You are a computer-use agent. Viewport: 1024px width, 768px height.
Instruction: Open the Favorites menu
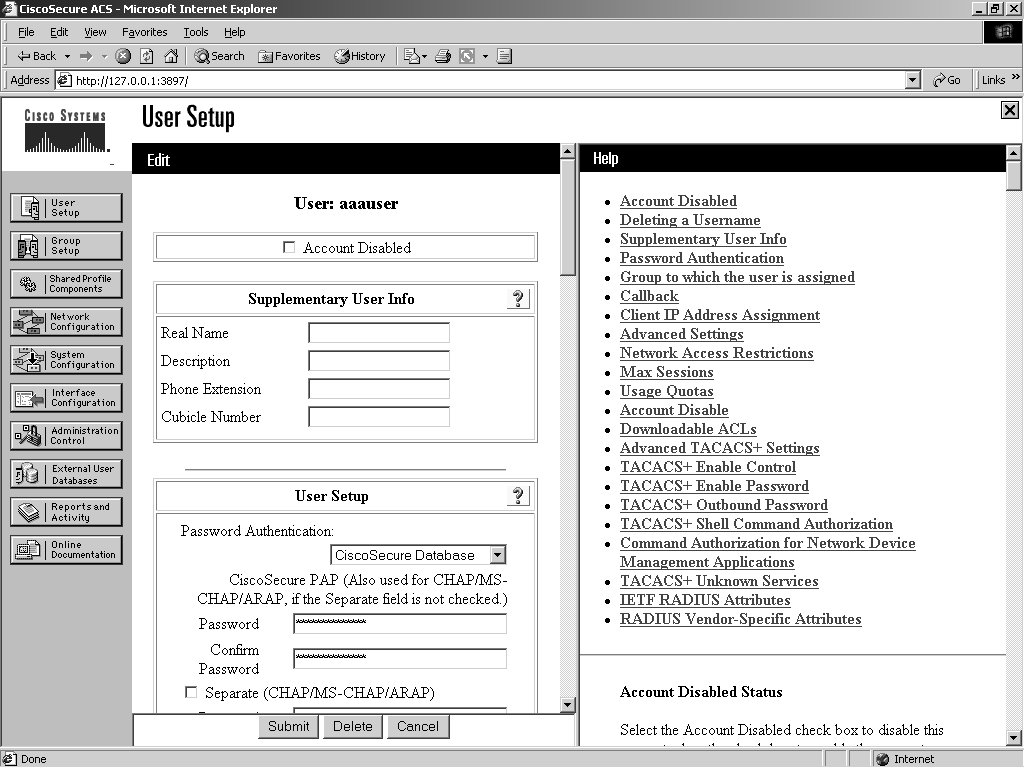(x=144, y=32)
